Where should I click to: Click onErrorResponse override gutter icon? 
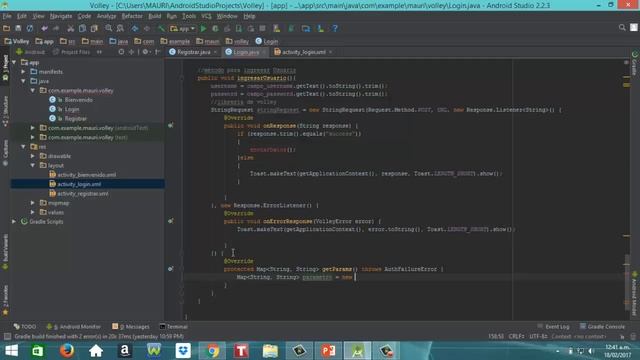171,221
